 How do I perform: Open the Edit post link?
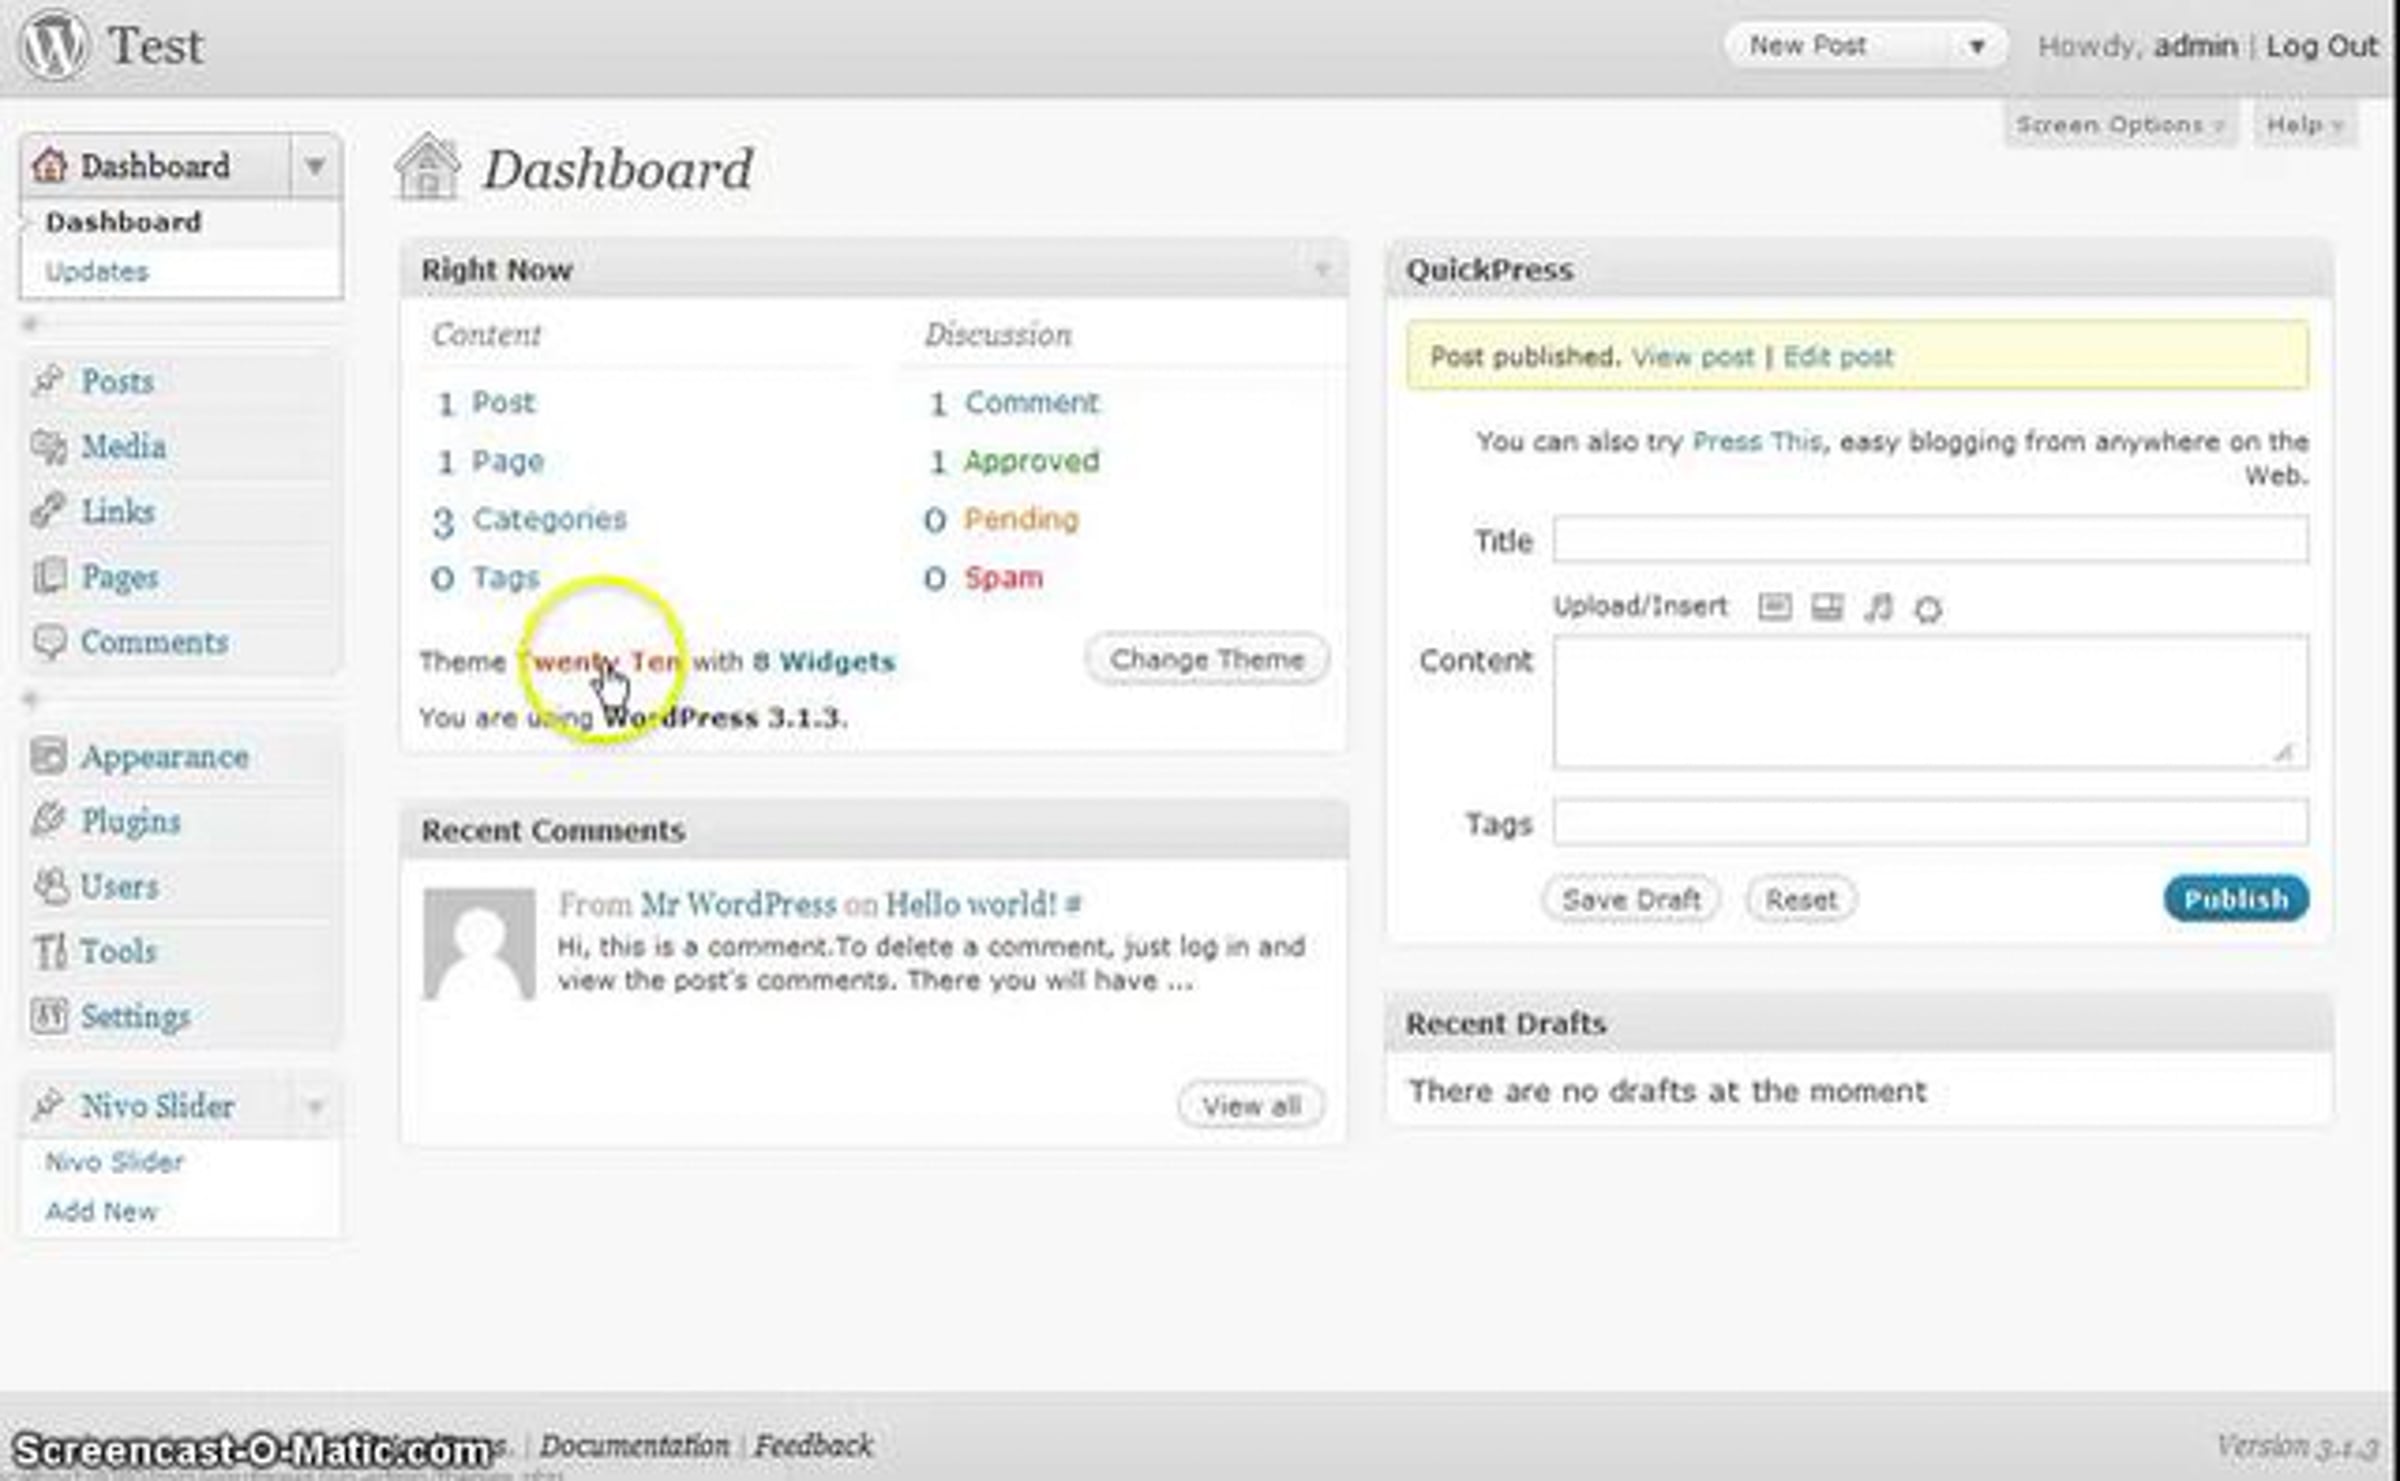click(x=1838, y=357)
